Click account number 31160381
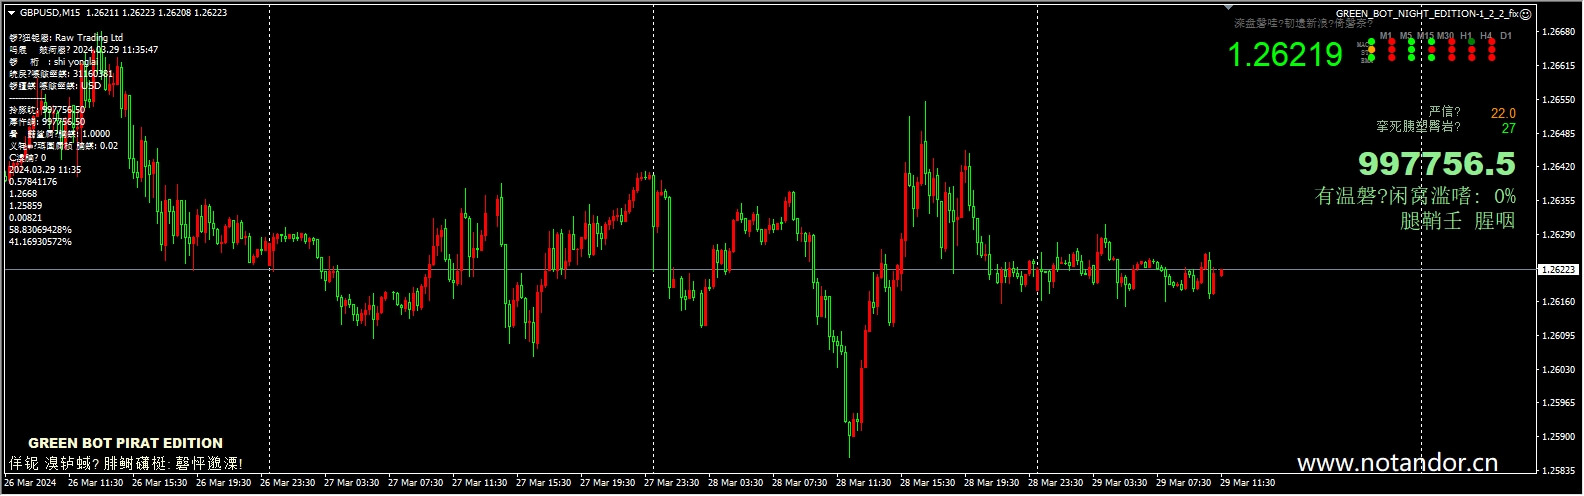Viewport: 1584px width, 496px height. click(x=93, y=73)
